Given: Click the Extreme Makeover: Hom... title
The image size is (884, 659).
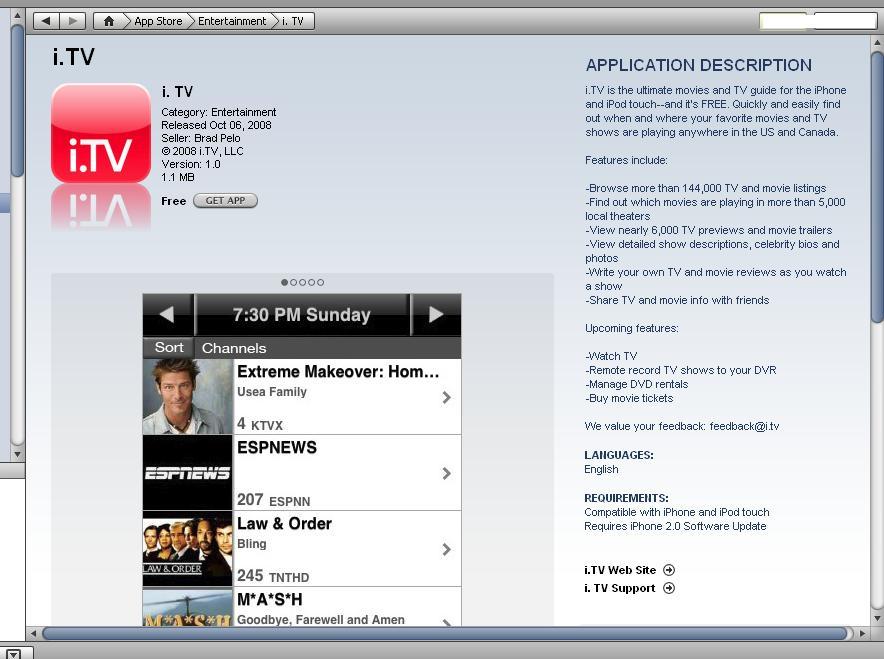Looking at the screenshot, I should point(338,371).
